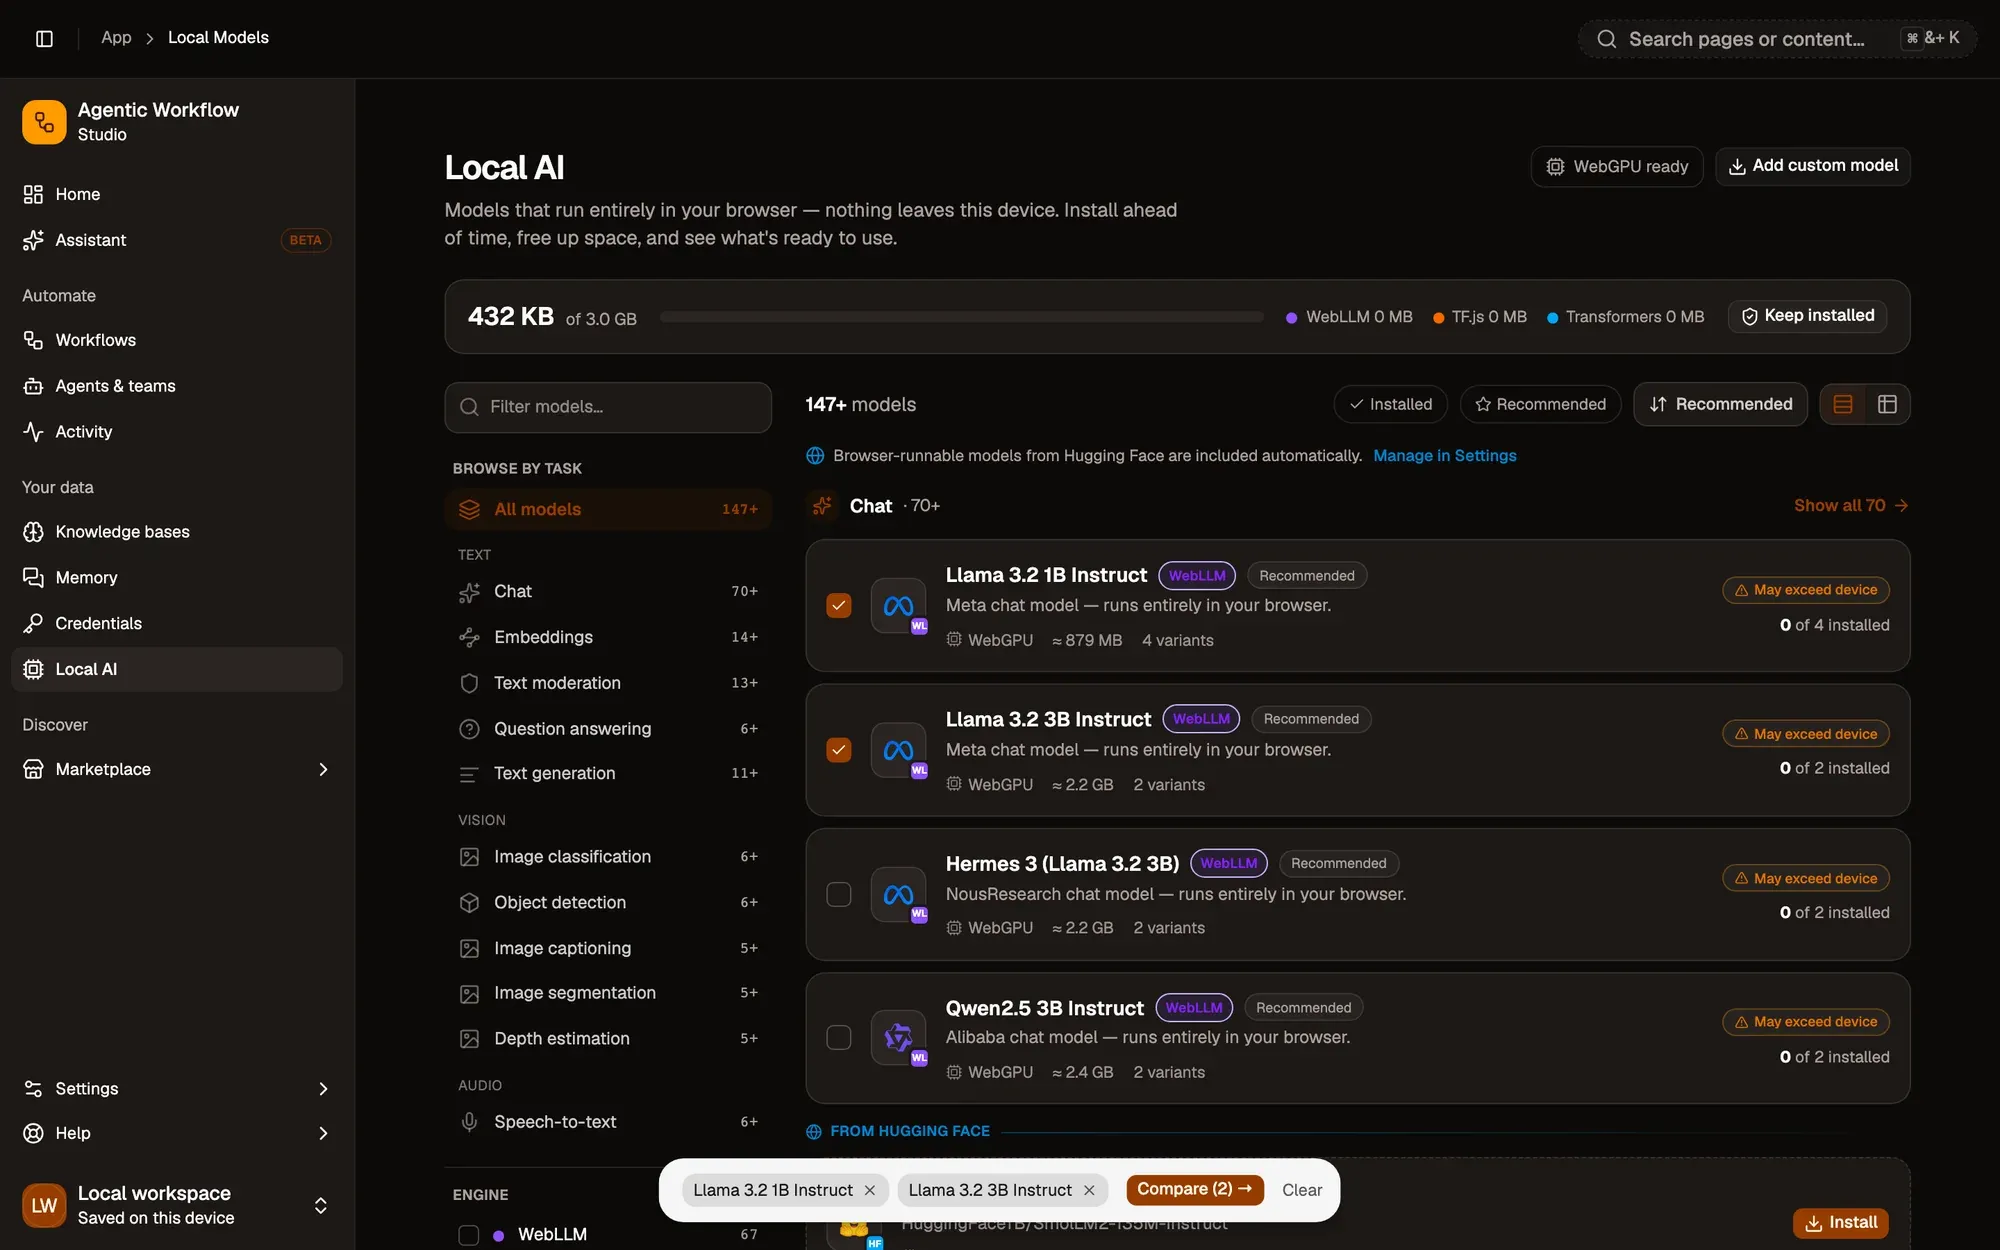Open the Assistant page
This screenshot has height=1250, width=2000.
[176, 240]
